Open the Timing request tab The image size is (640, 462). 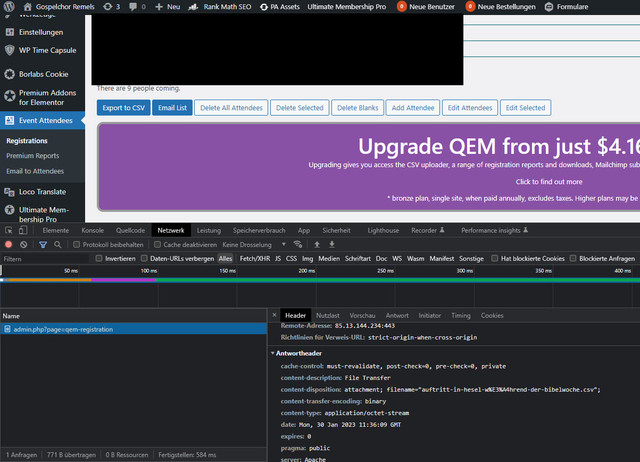click(461, 315)
